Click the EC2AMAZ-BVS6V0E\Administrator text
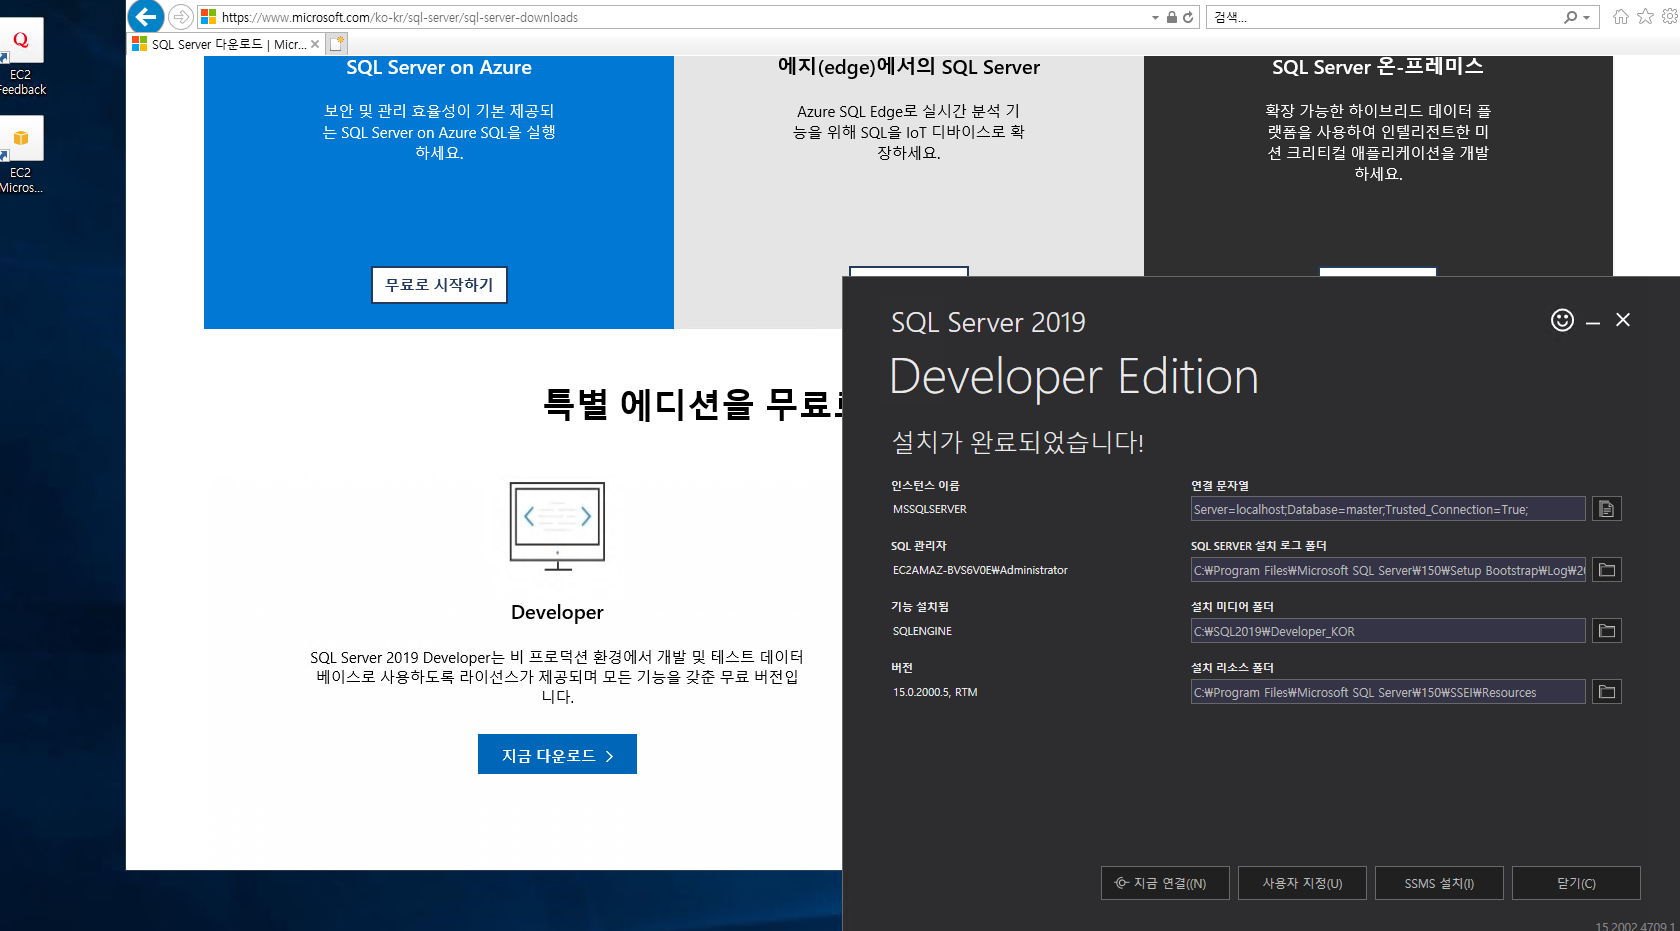The width and height of the screenshot is (1680, 931). point(980,570)
